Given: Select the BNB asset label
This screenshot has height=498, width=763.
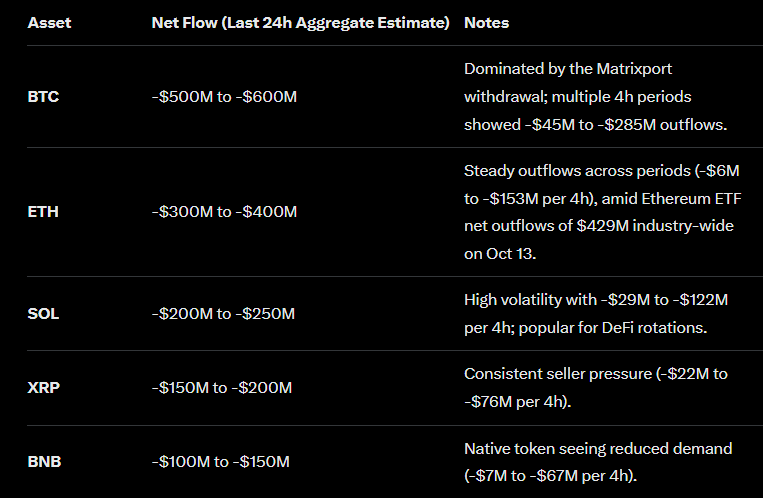Looking at the screenshot, I should [x=44, y=461].
